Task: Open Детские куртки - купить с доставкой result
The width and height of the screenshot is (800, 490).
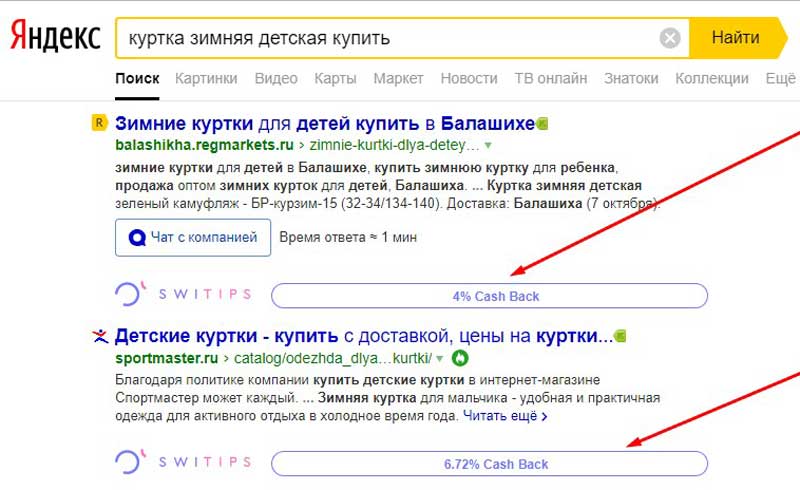Action: tap(364, 336)
